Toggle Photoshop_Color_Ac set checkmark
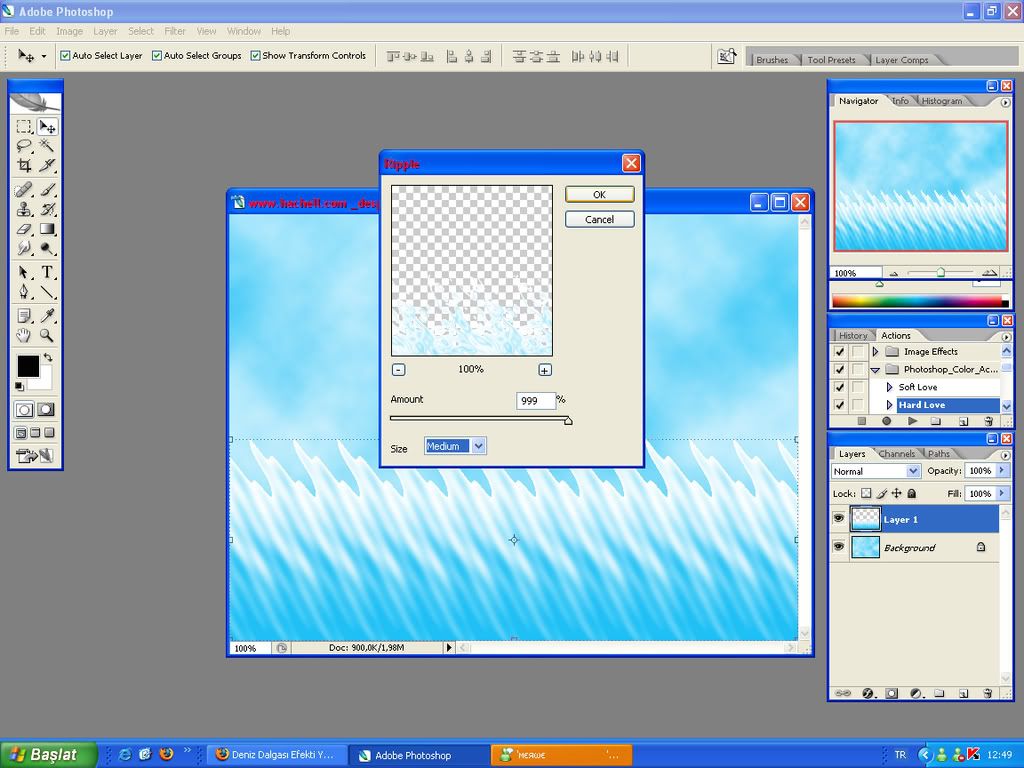The height and width of the screenshot is (768, 1024). (x=840, y=369)
